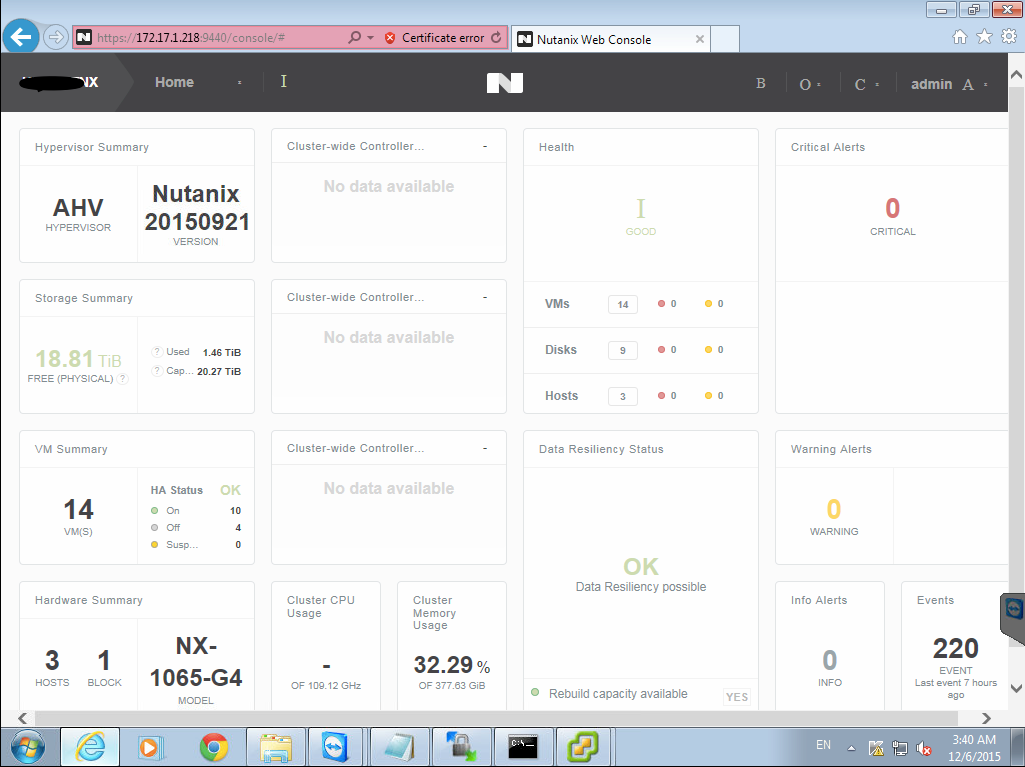Click the Capacity help question icon
The image size is (1025, 767).
[x=157, y=371]
